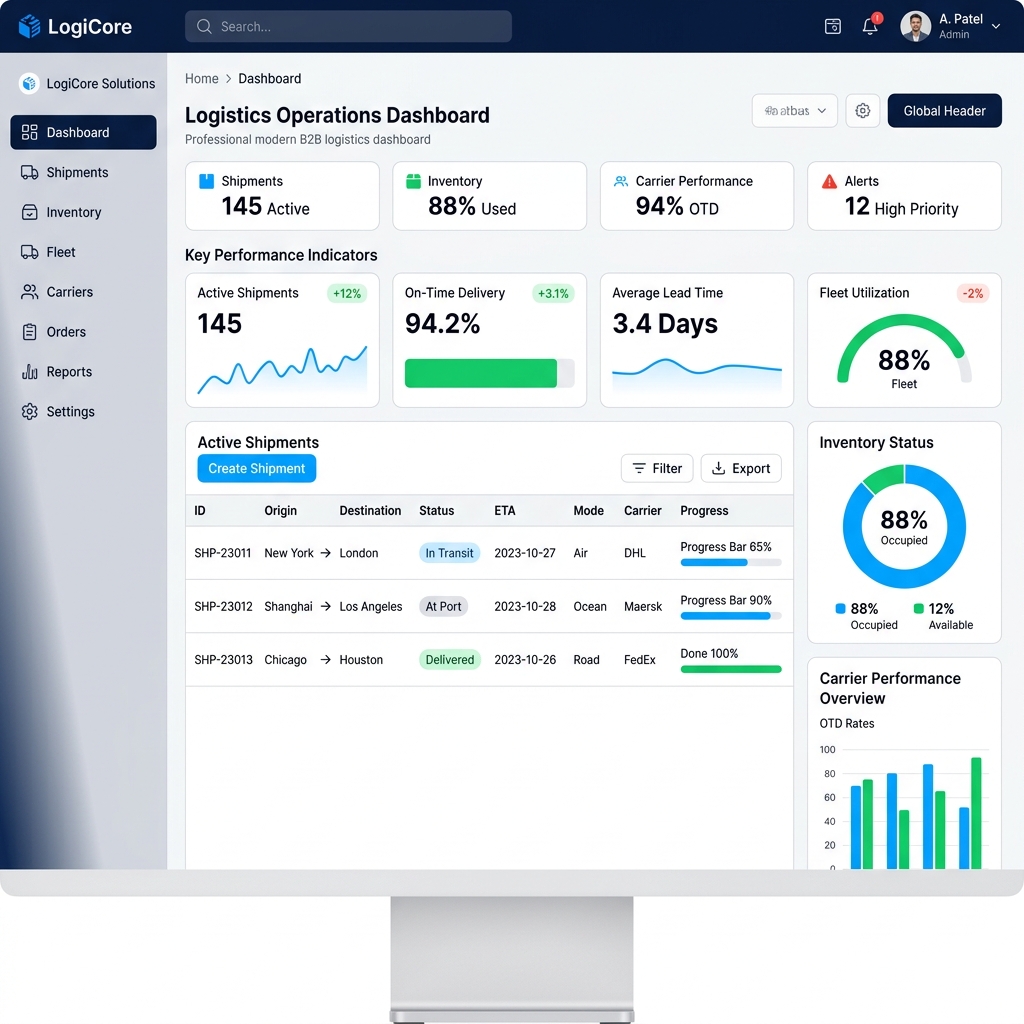Click the Create Shipment button
Viewport: 1024px width, 1024px height.
click(x=256, y=468)
